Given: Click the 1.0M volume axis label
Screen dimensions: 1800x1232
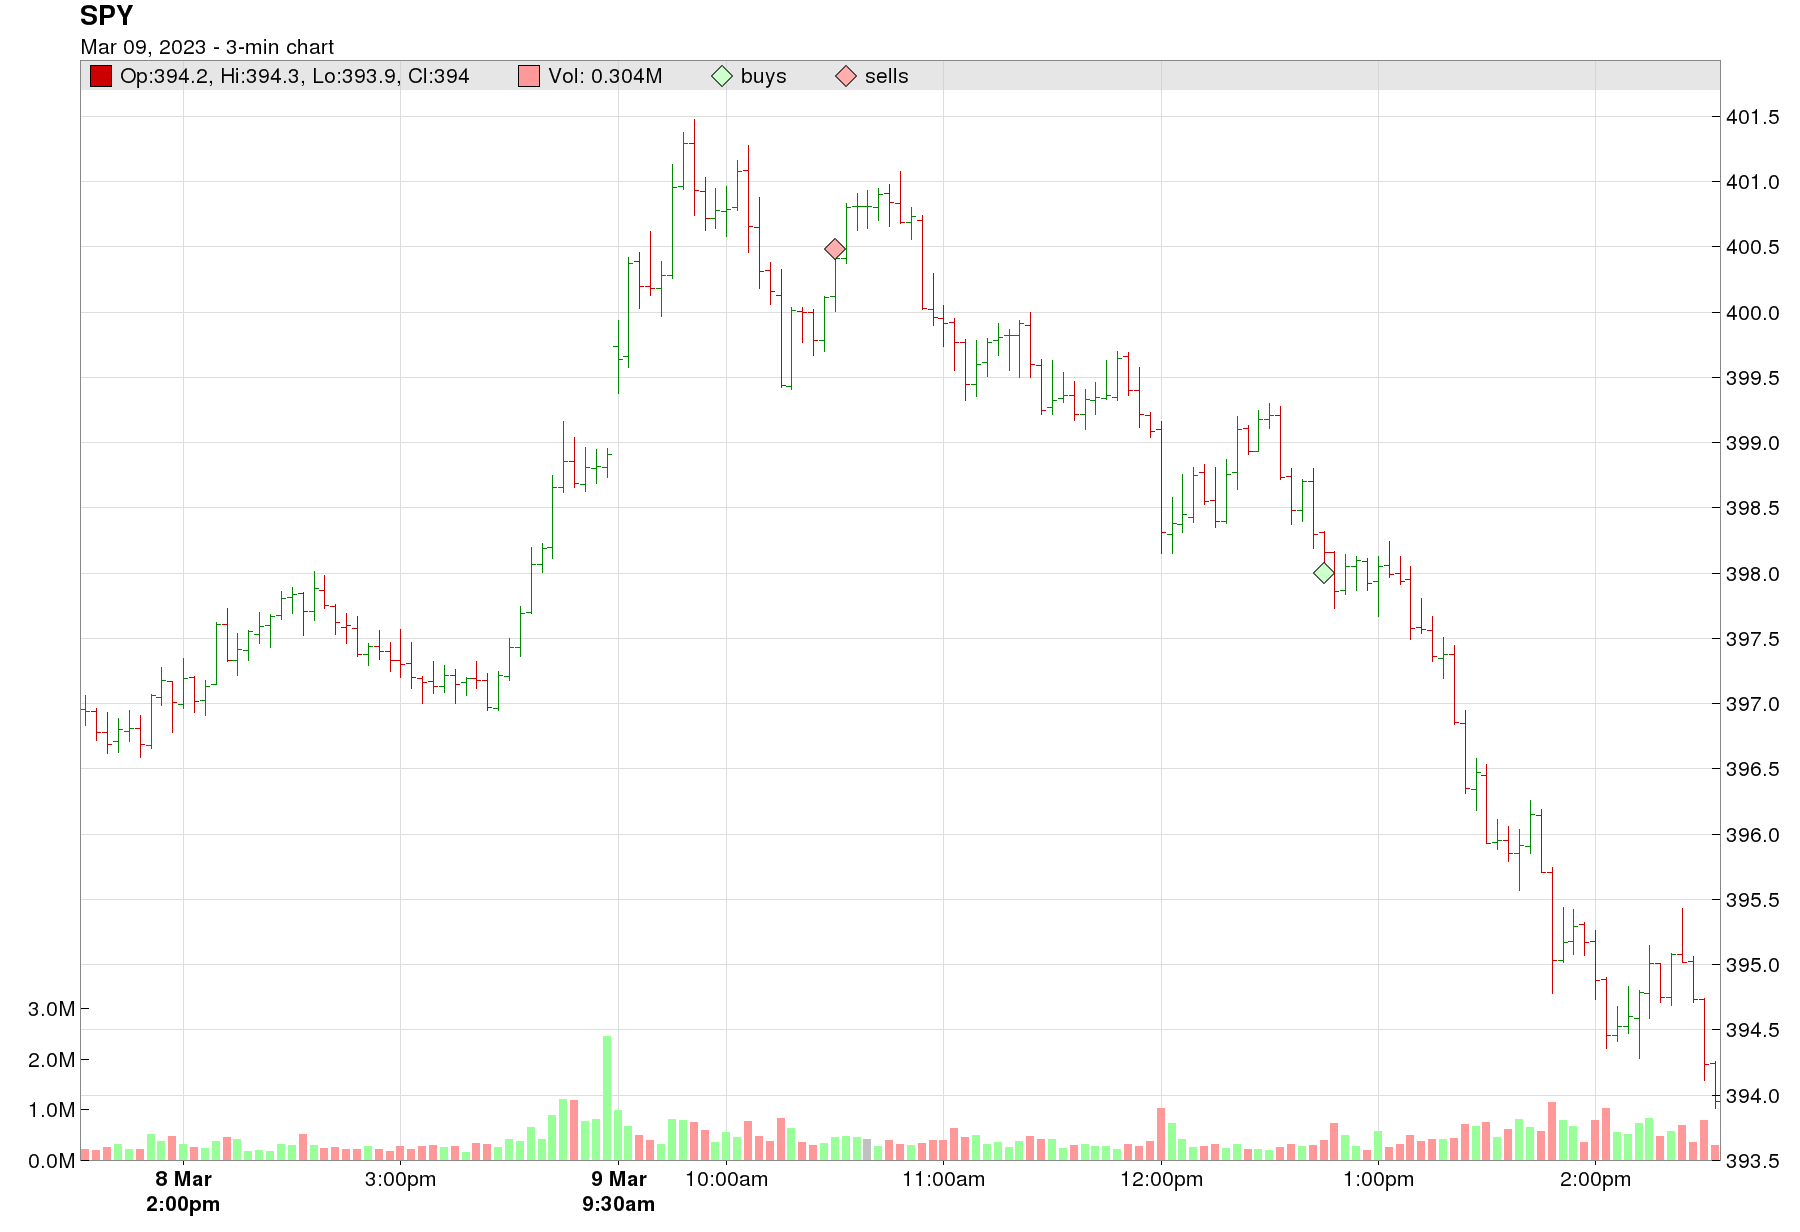Looking at the screenshot, I should [52, 1110].
